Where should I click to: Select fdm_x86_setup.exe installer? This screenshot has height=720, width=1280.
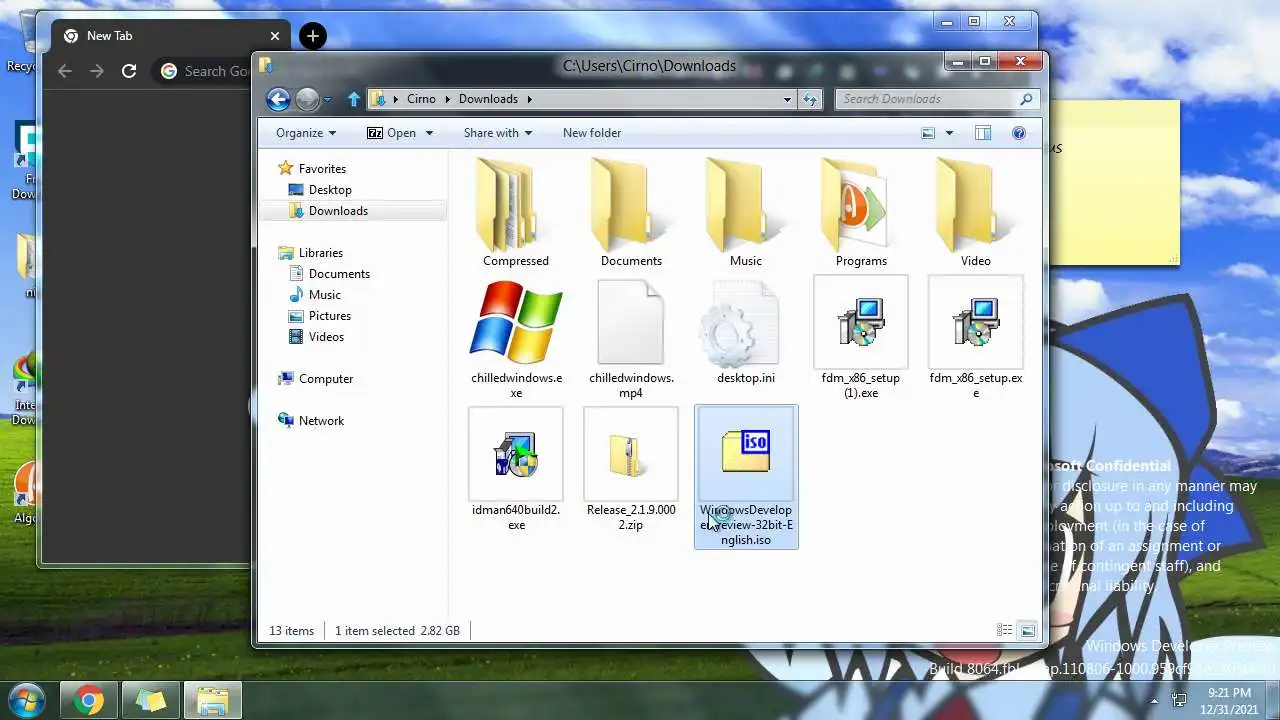(976, 338)
